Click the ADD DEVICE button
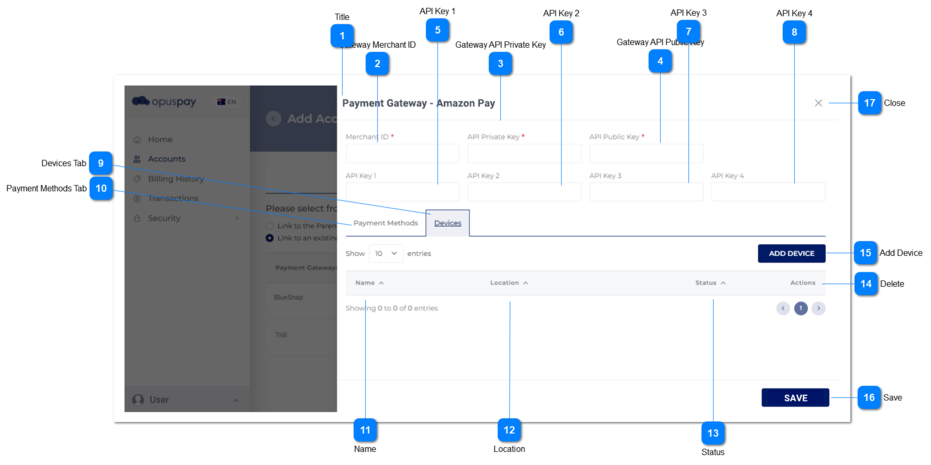Viewport: 931px width, 465px height. coord(791,253)
